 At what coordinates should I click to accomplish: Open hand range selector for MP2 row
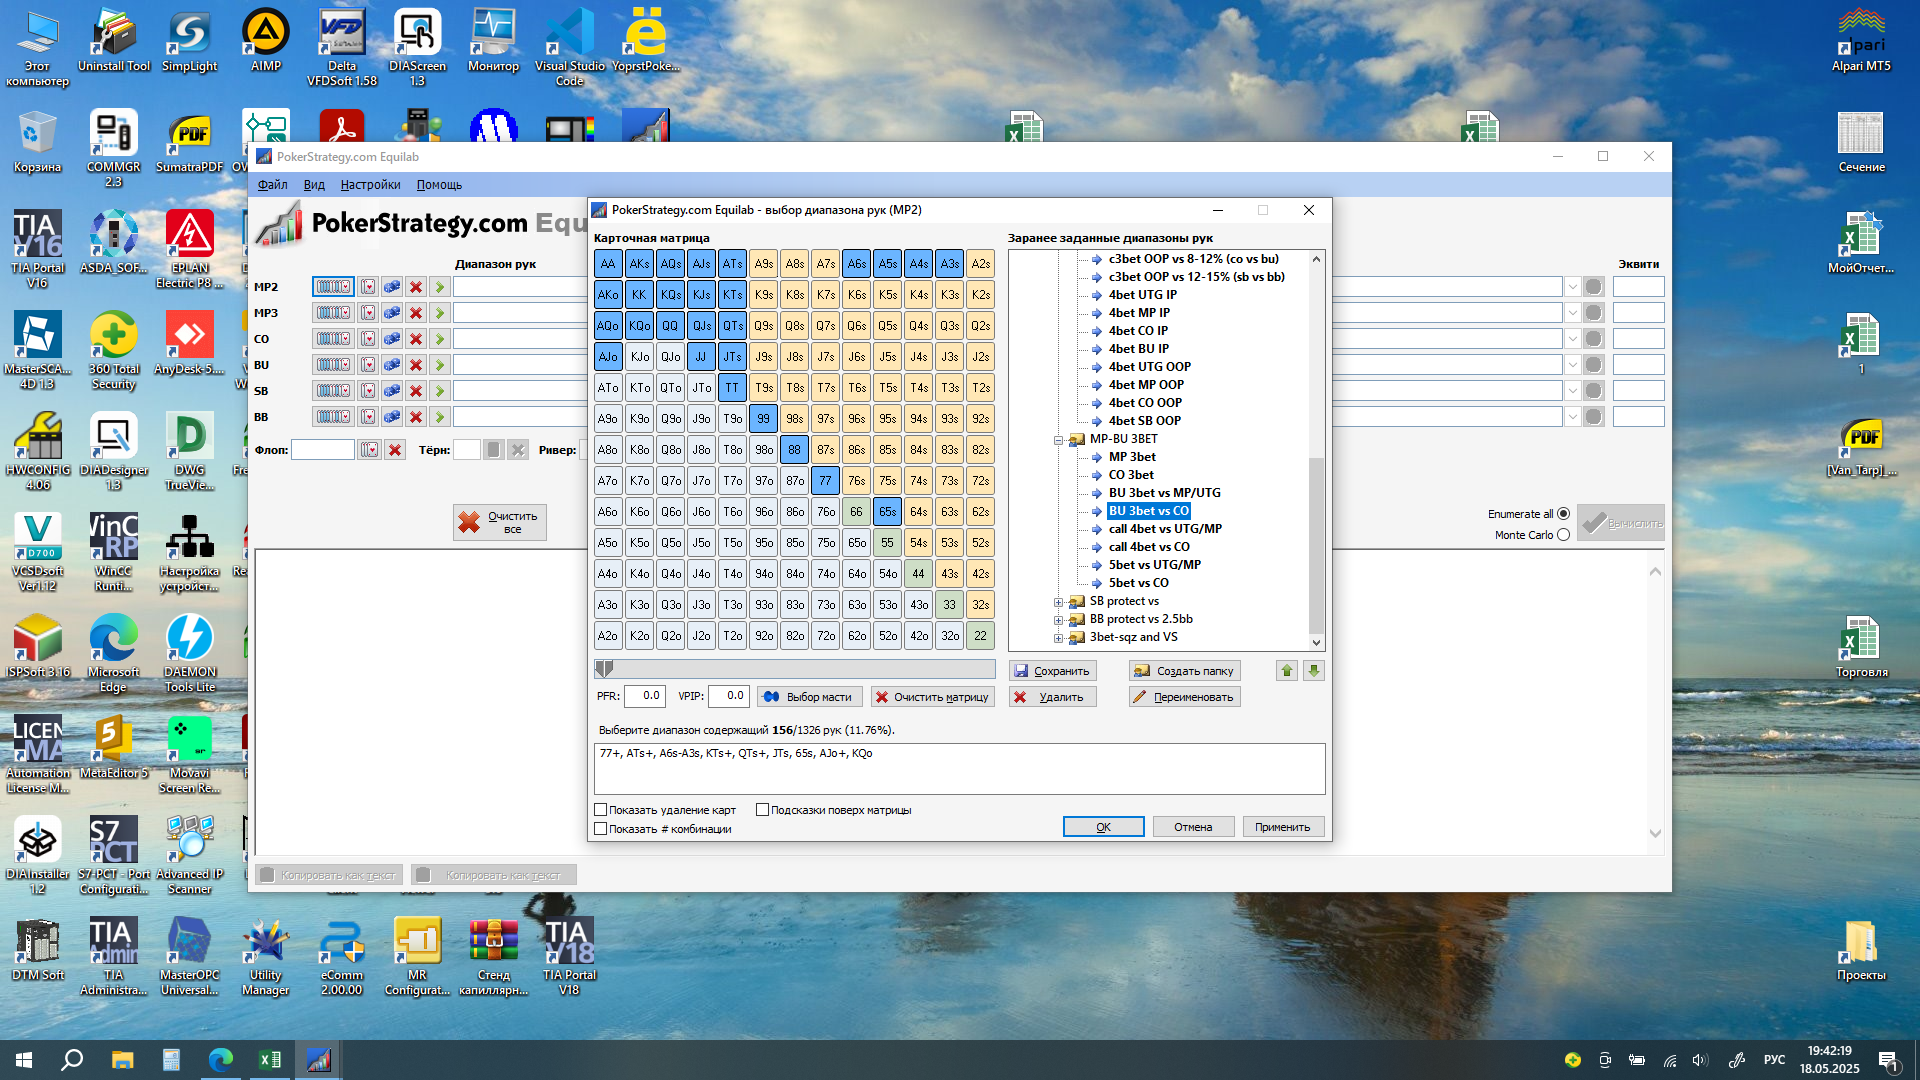[x=333, y=287]
